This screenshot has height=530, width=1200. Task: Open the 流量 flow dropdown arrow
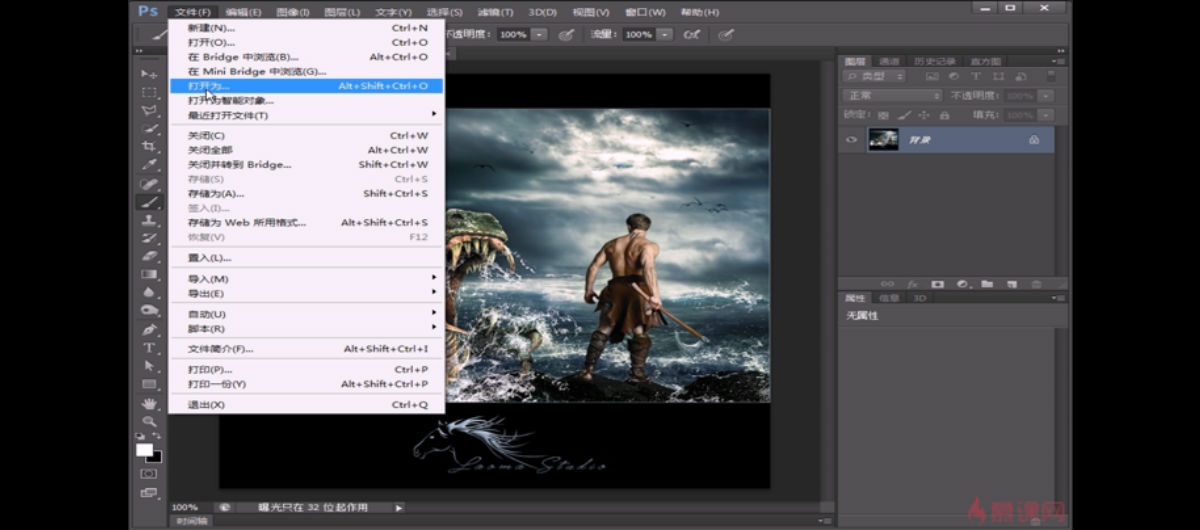[665, 34]
